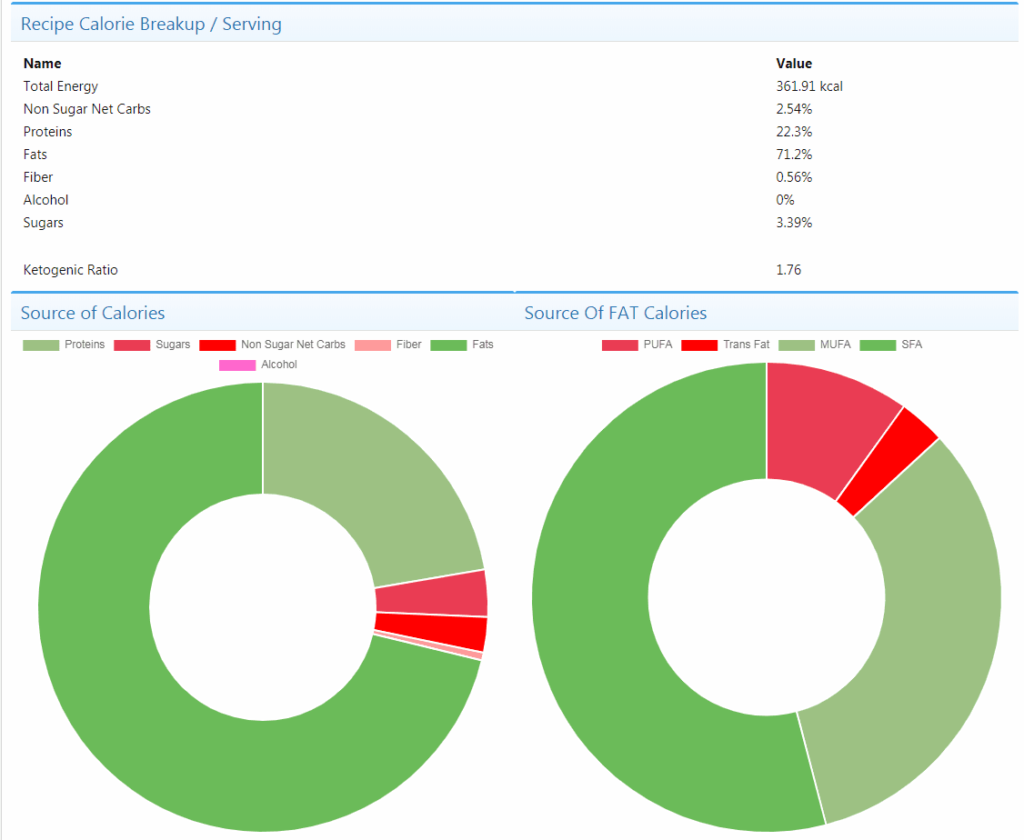Viewport: 1024px width, 840px height.
Task: Click the Value column header
Action: pos(794,63)
